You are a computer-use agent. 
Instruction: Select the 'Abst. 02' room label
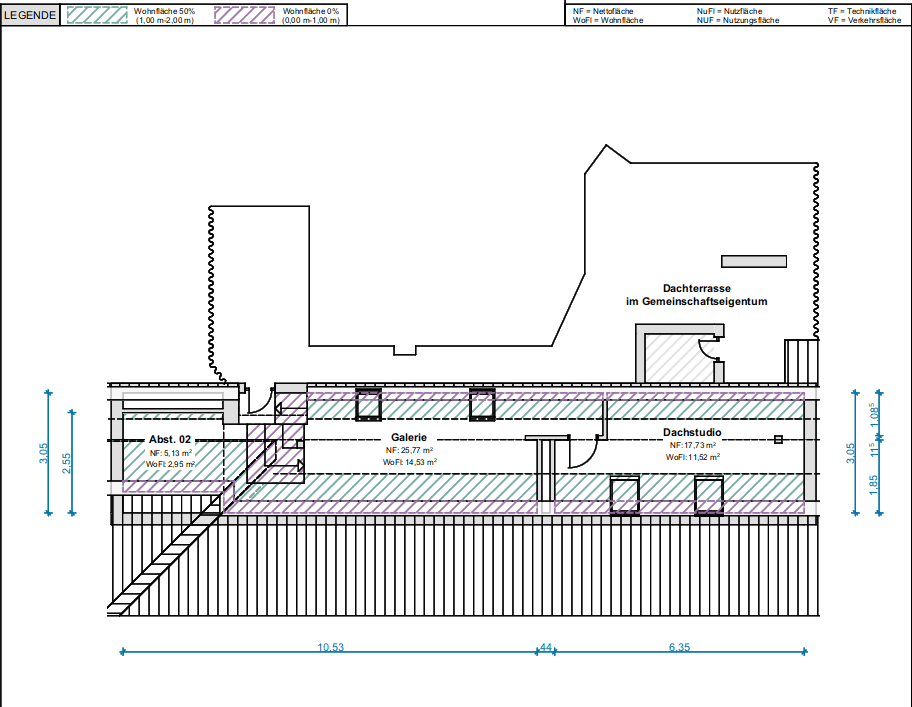tap(170, 440)
